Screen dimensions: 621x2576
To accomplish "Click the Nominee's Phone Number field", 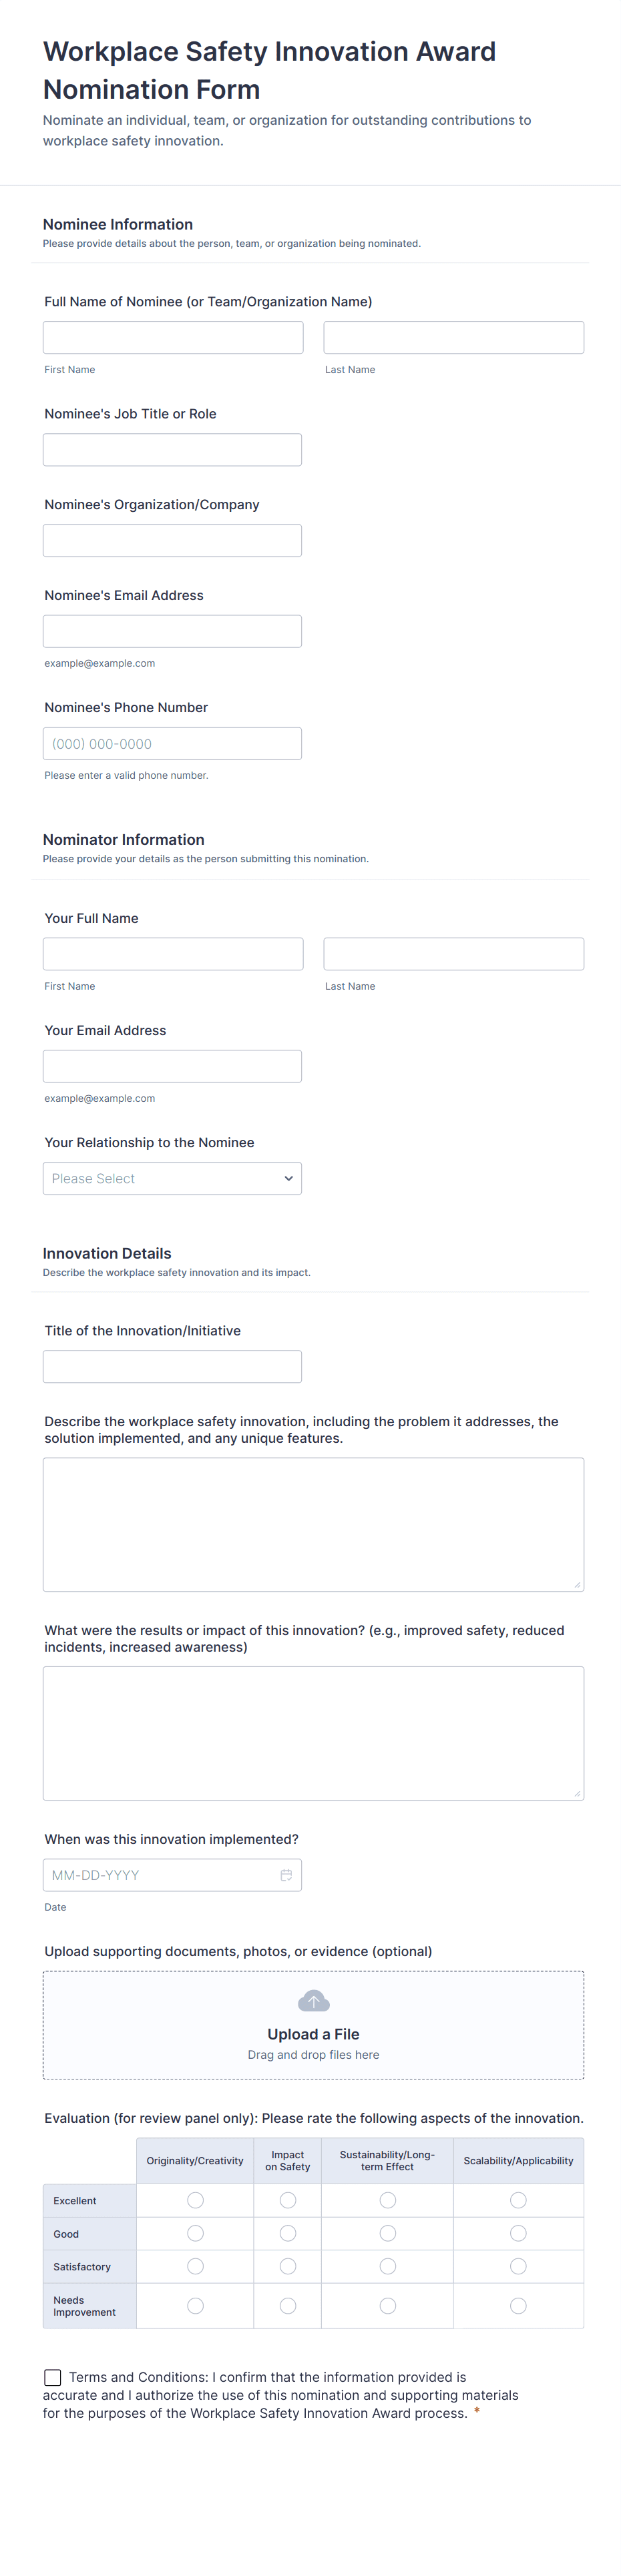I will click(x=172, y=743).
